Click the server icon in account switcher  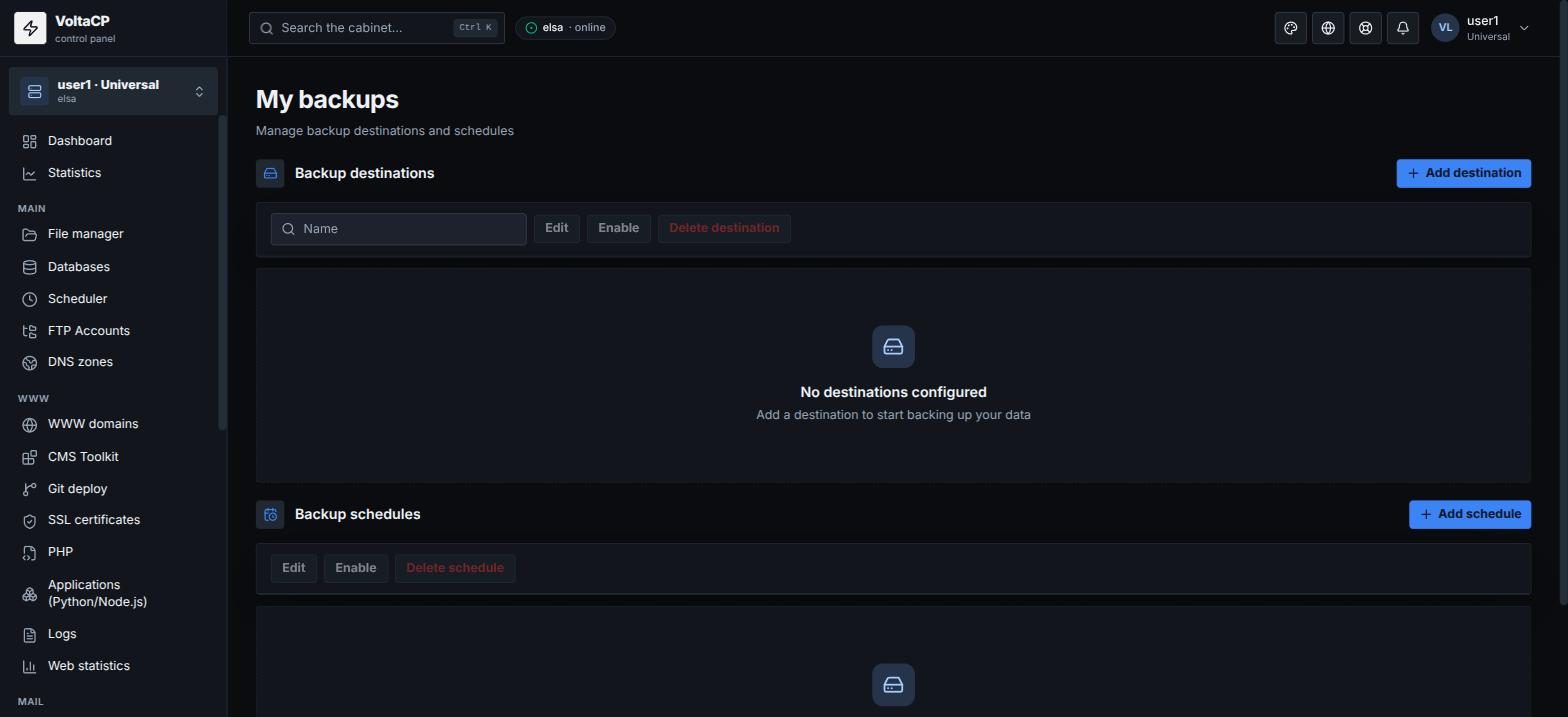(34, 91)
